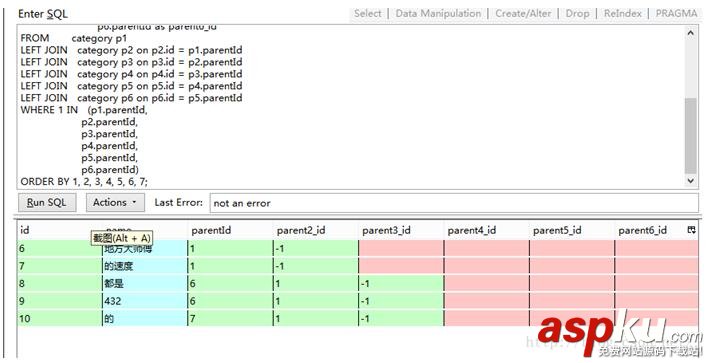708x363 pixels.
Task: Run the SQL query with Run SQL
Action: (47, 203)
